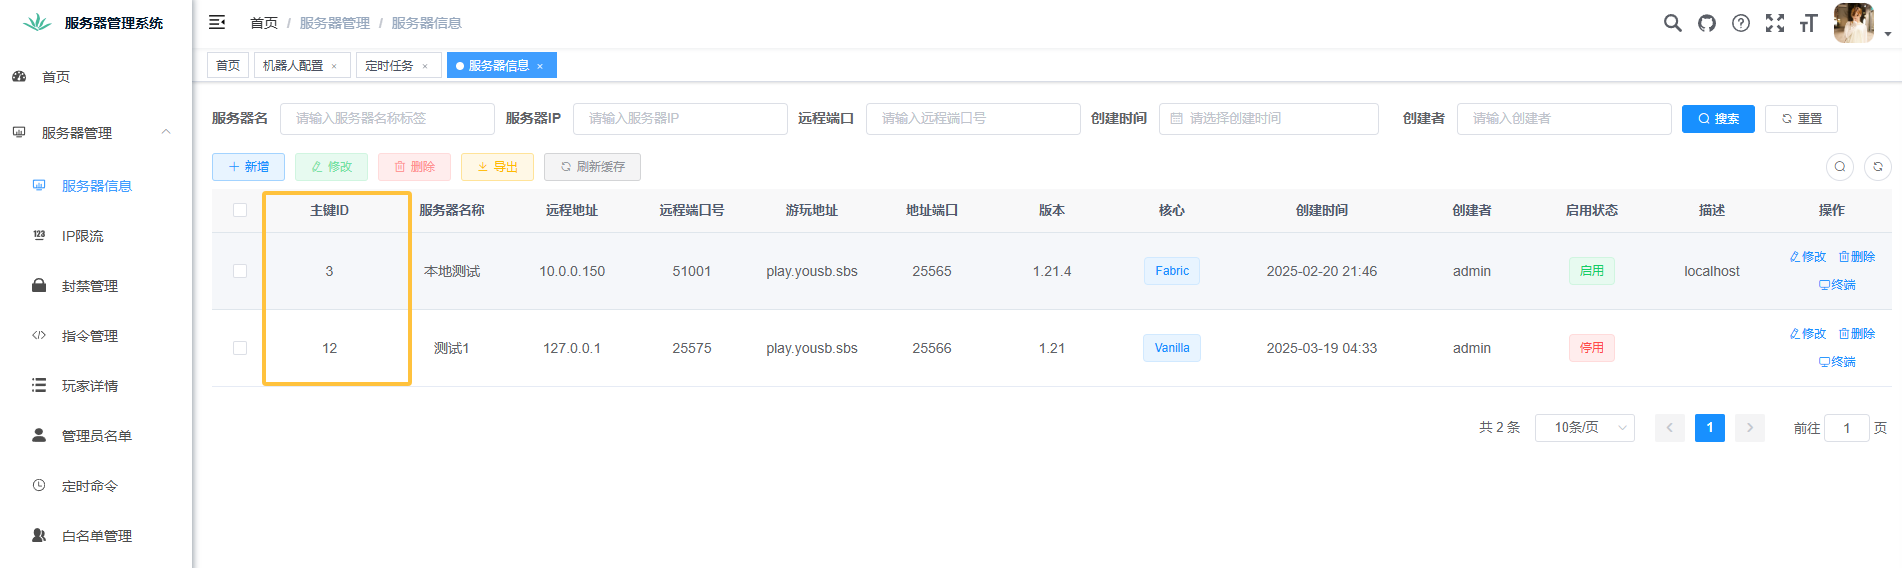Open IP限流 in the sidebar
Image resolution: width=1902 pixels, height=568 pixels.
[95, 236]
